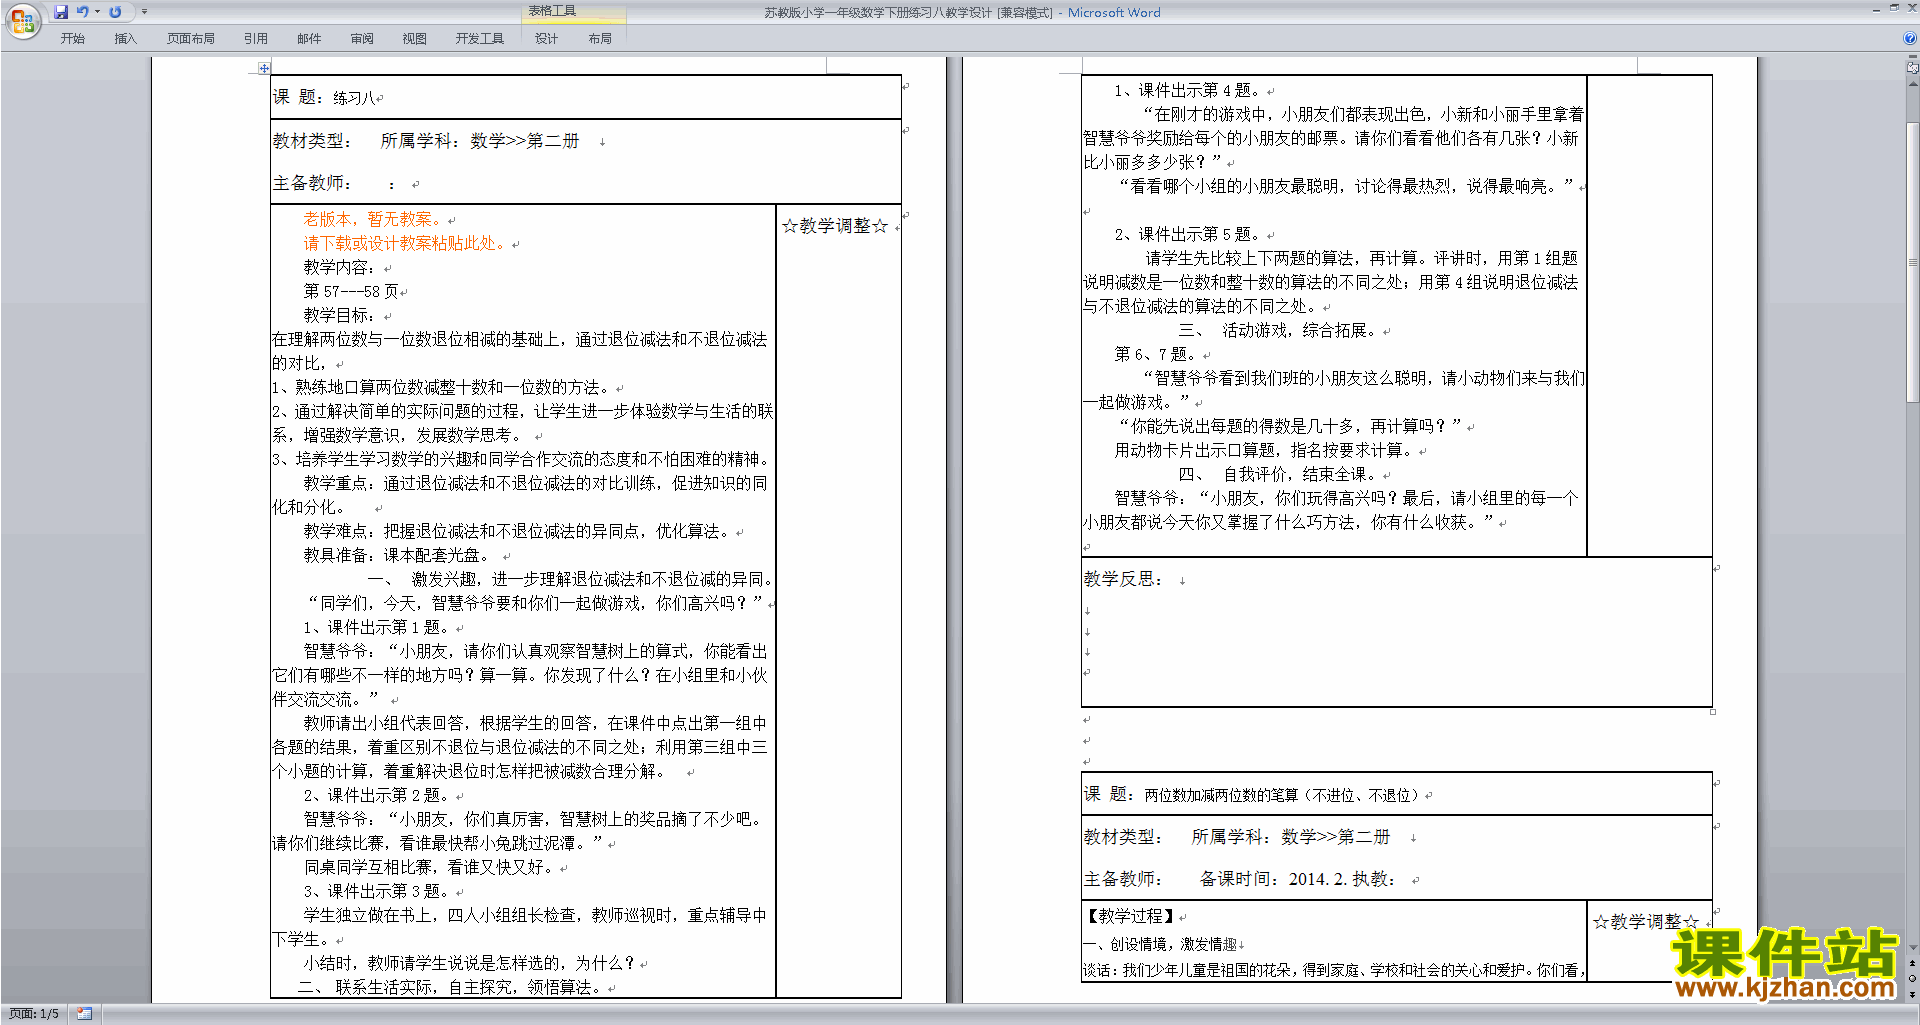Click the title text 课 题: 练习八
Viewport: 1920px width, 1025px height.
[x=326, y=97]
